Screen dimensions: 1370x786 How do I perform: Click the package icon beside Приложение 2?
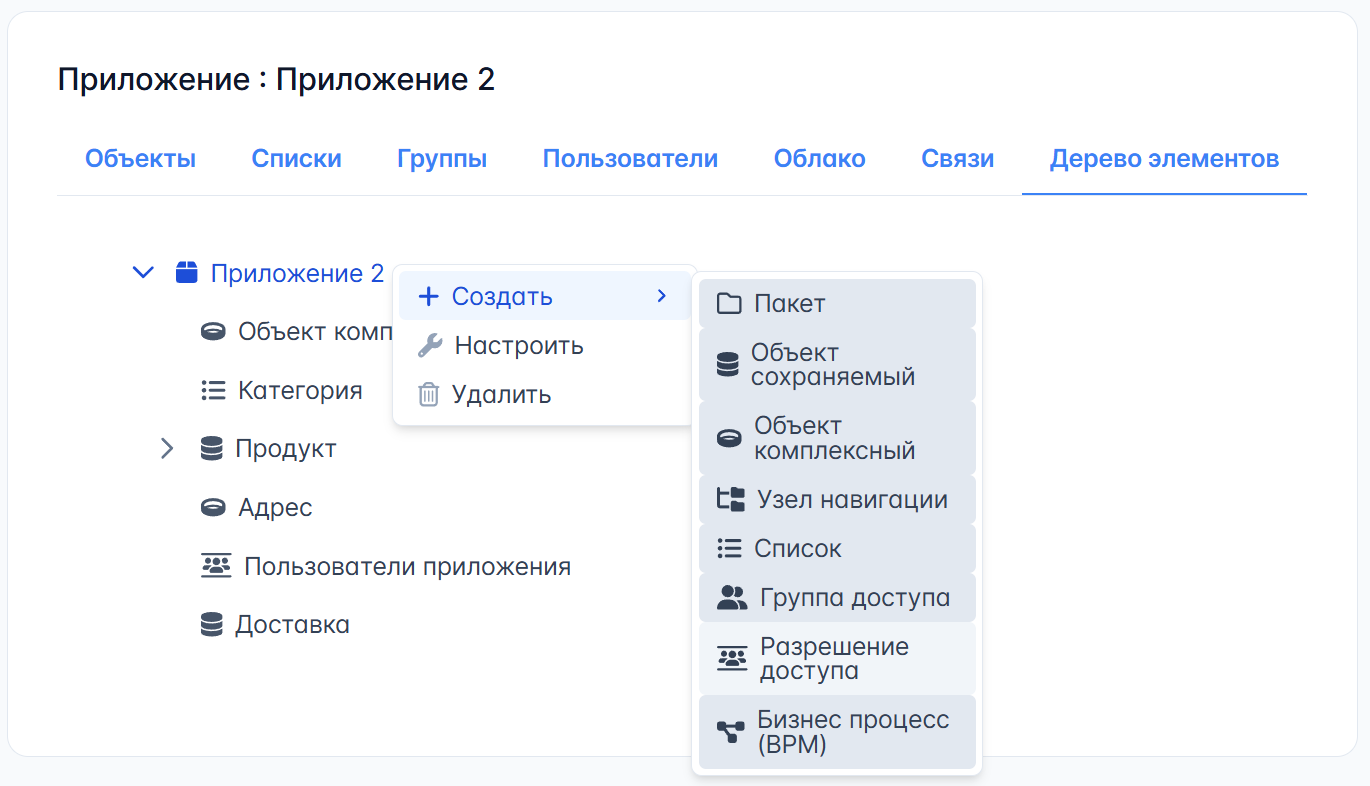pos(186,273)
